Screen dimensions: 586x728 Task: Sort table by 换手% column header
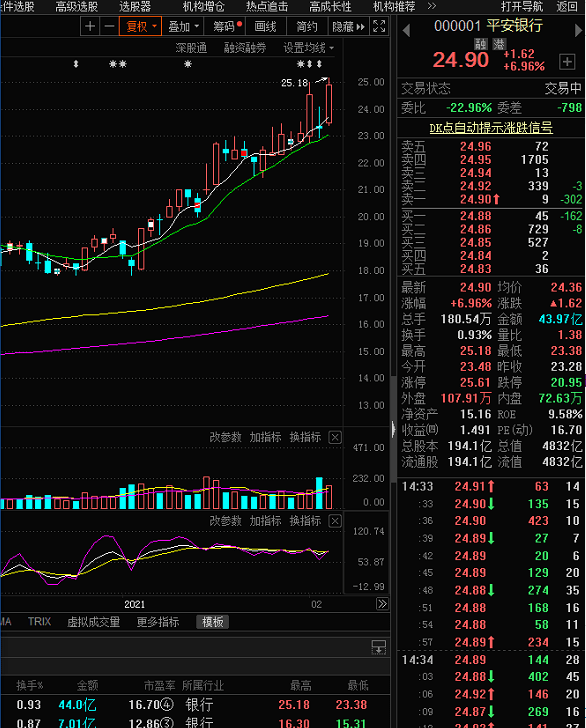coord(30,685)
